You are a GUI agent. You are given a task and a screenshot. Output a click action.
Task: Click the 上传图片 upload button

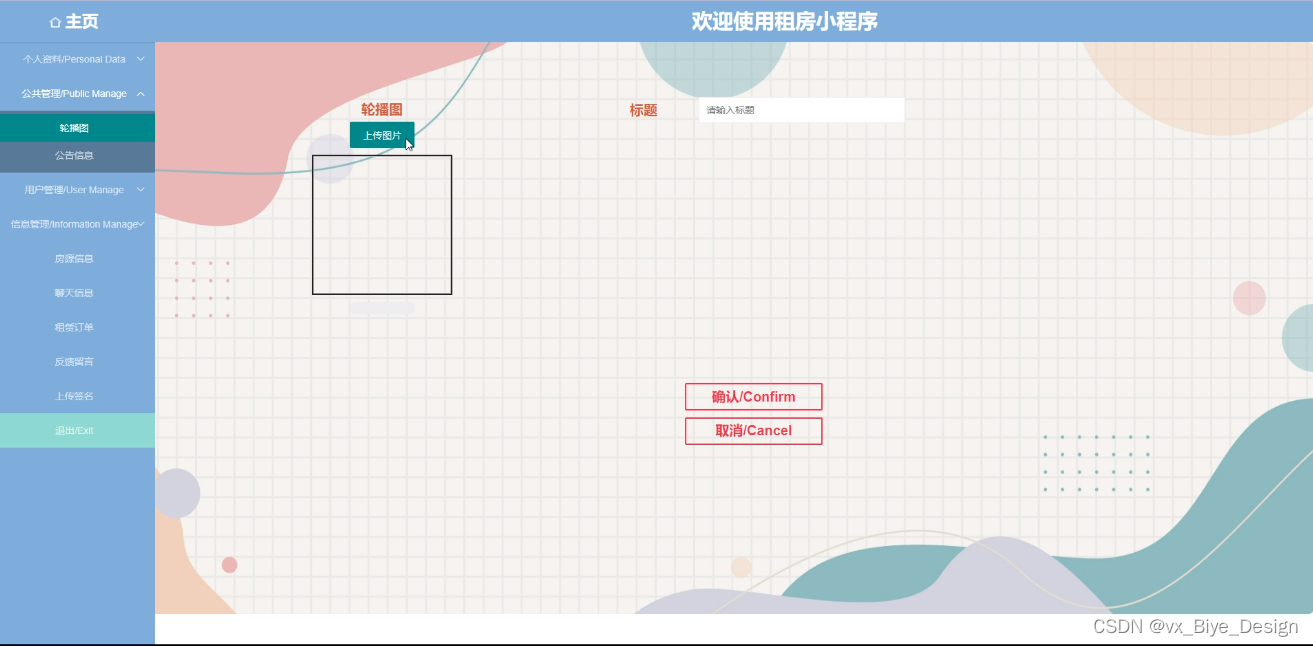tap(382, 135)
